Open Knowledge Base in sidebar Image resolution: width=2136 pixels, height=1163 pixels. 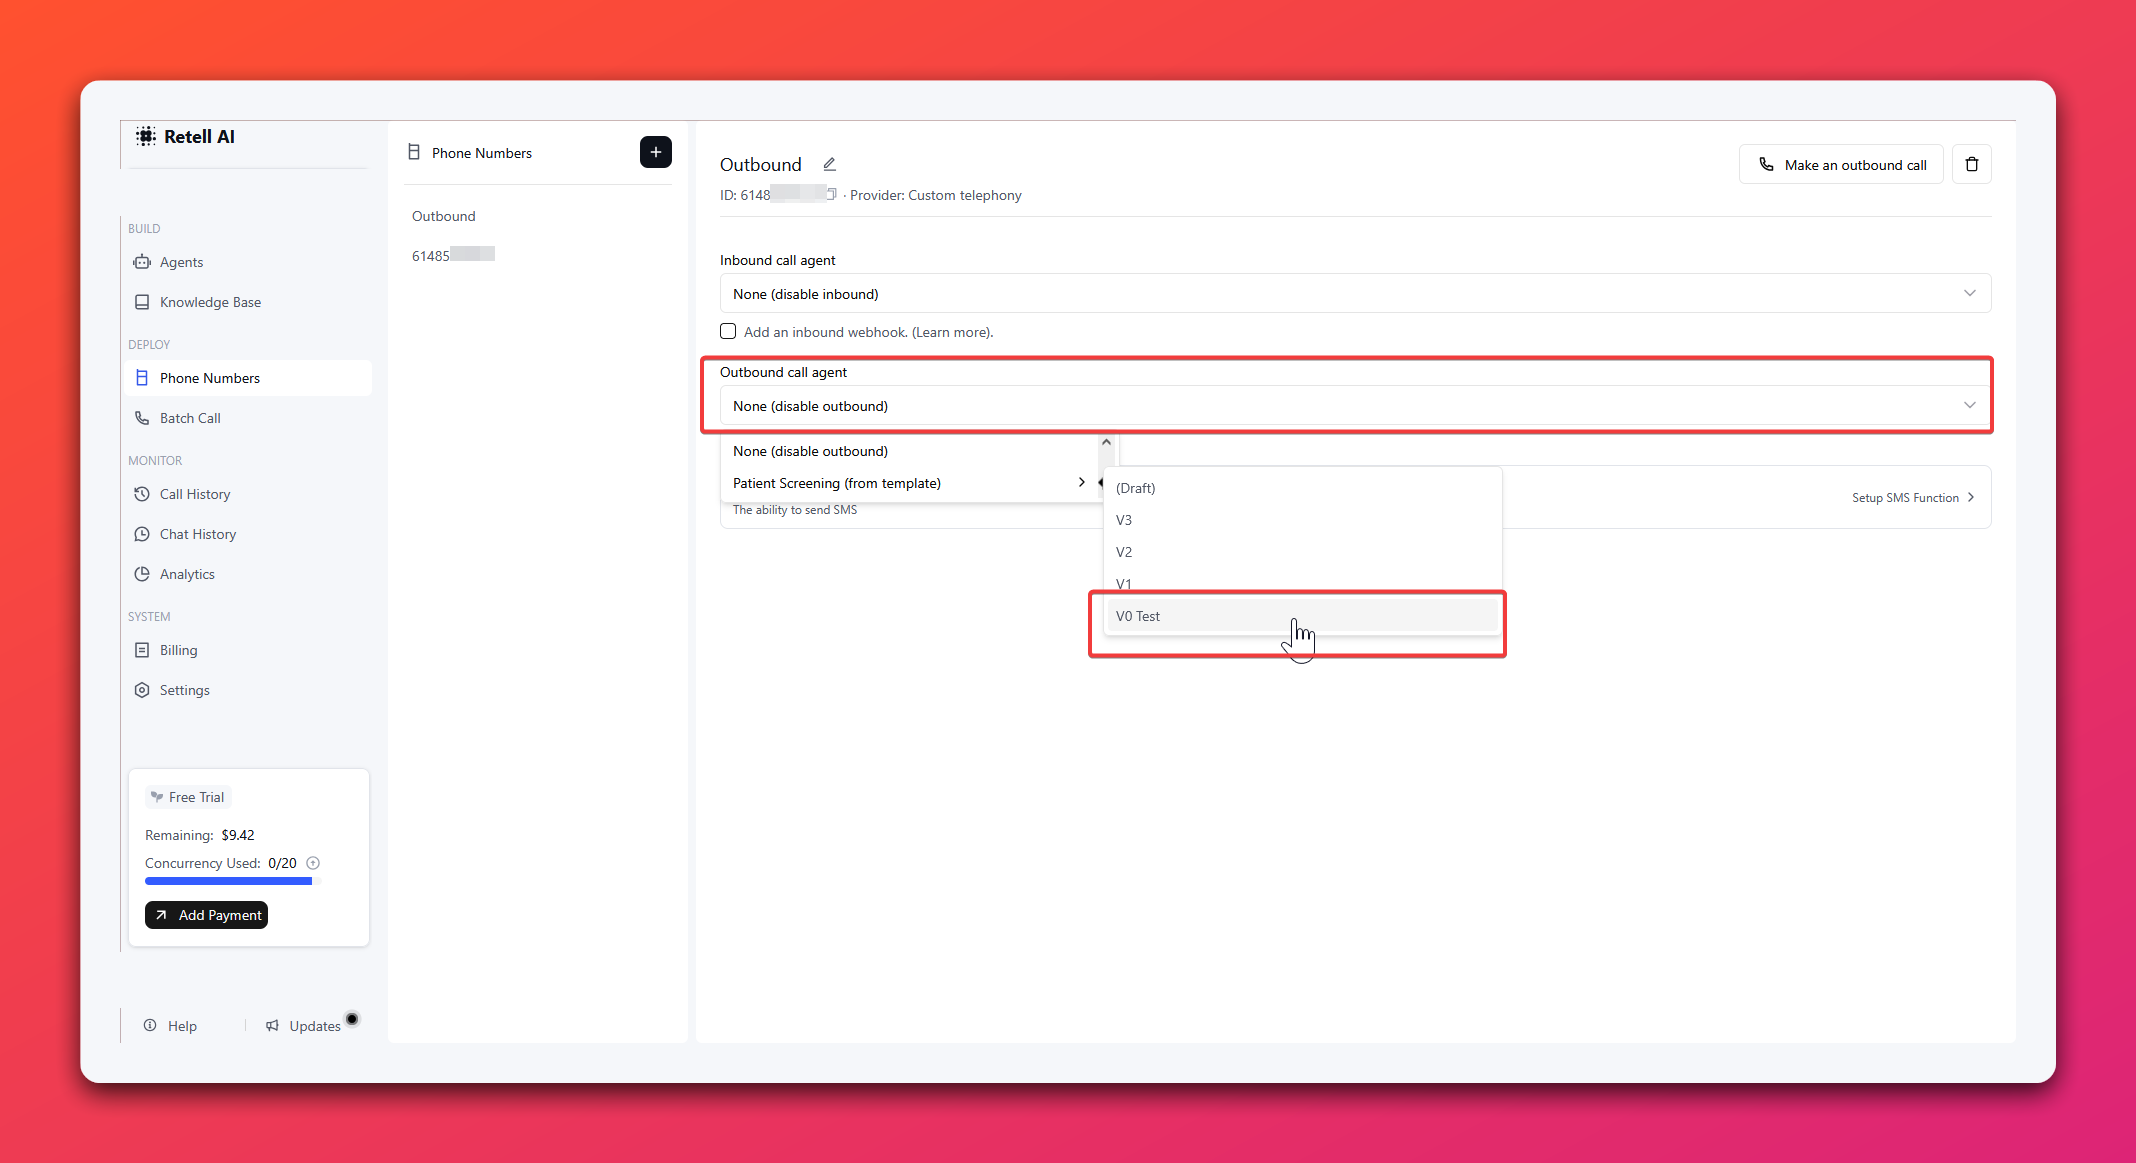coord(210,302)
